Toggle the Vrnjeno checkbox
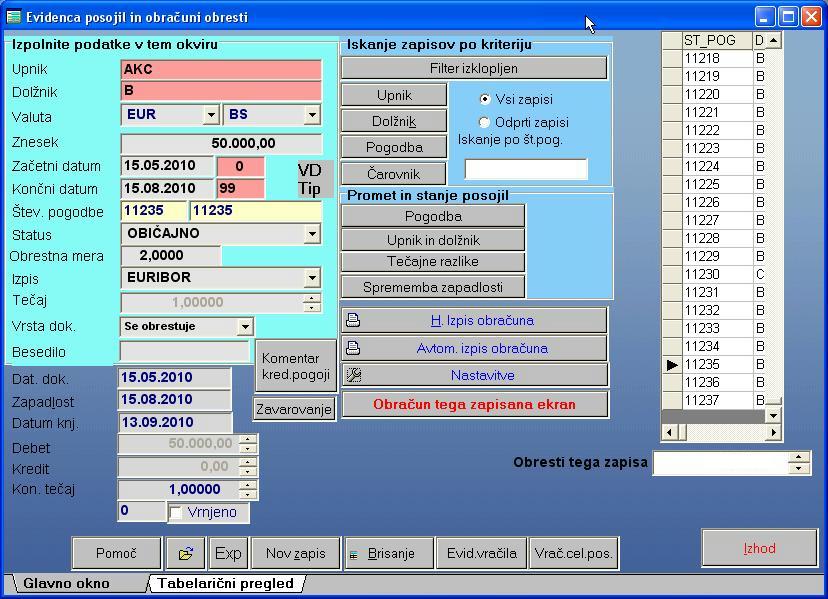This screenshot has width=828, height=599. pos(176,512)
